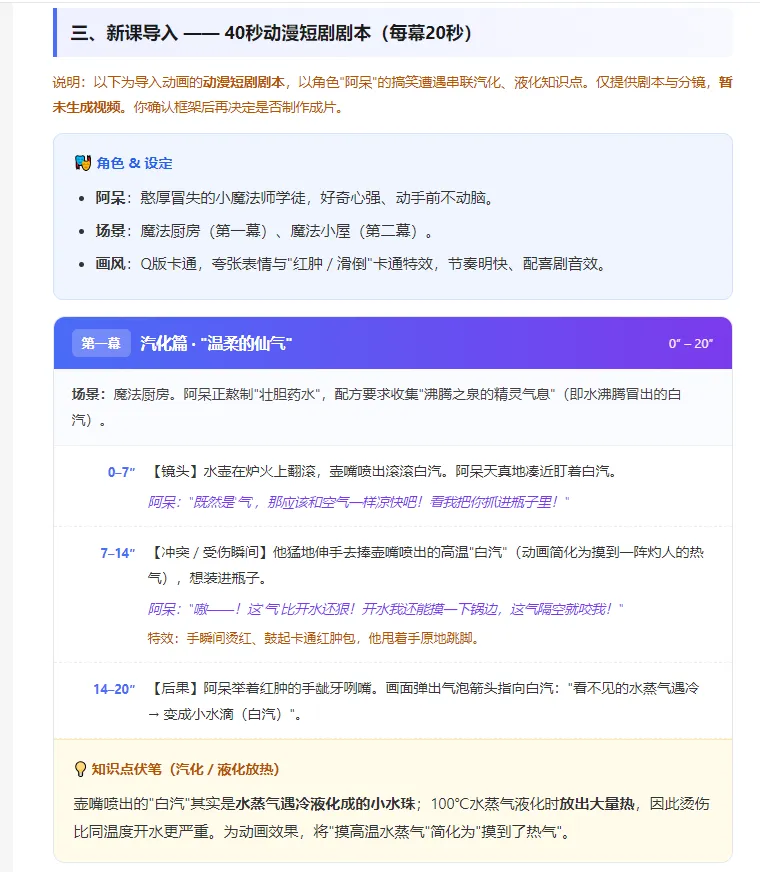Click the bold text 水蒸气遇冷液化成的小水珠
Image resolution: width=760 pixels, height=872 pixels.
325,804
